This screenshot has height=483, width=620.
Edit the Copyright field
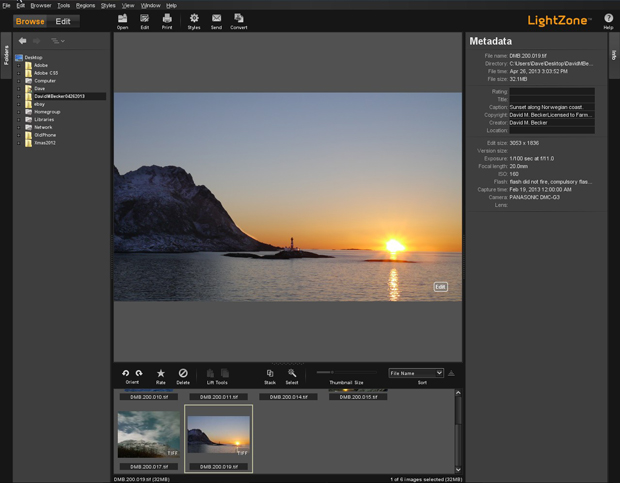point(552,115)
